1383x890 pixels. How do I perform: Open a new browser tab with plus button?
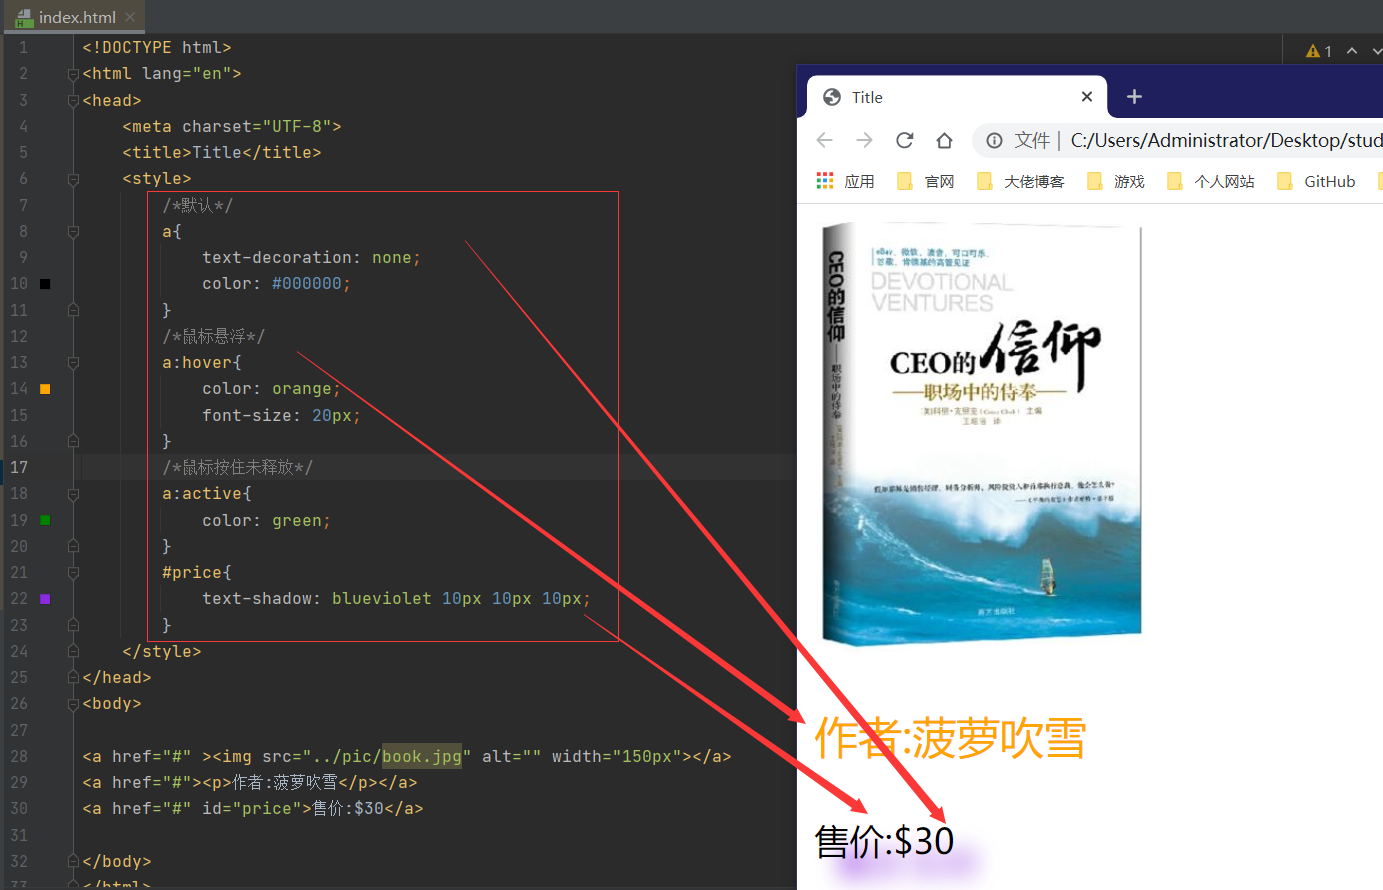click(x=1134, y=97)
